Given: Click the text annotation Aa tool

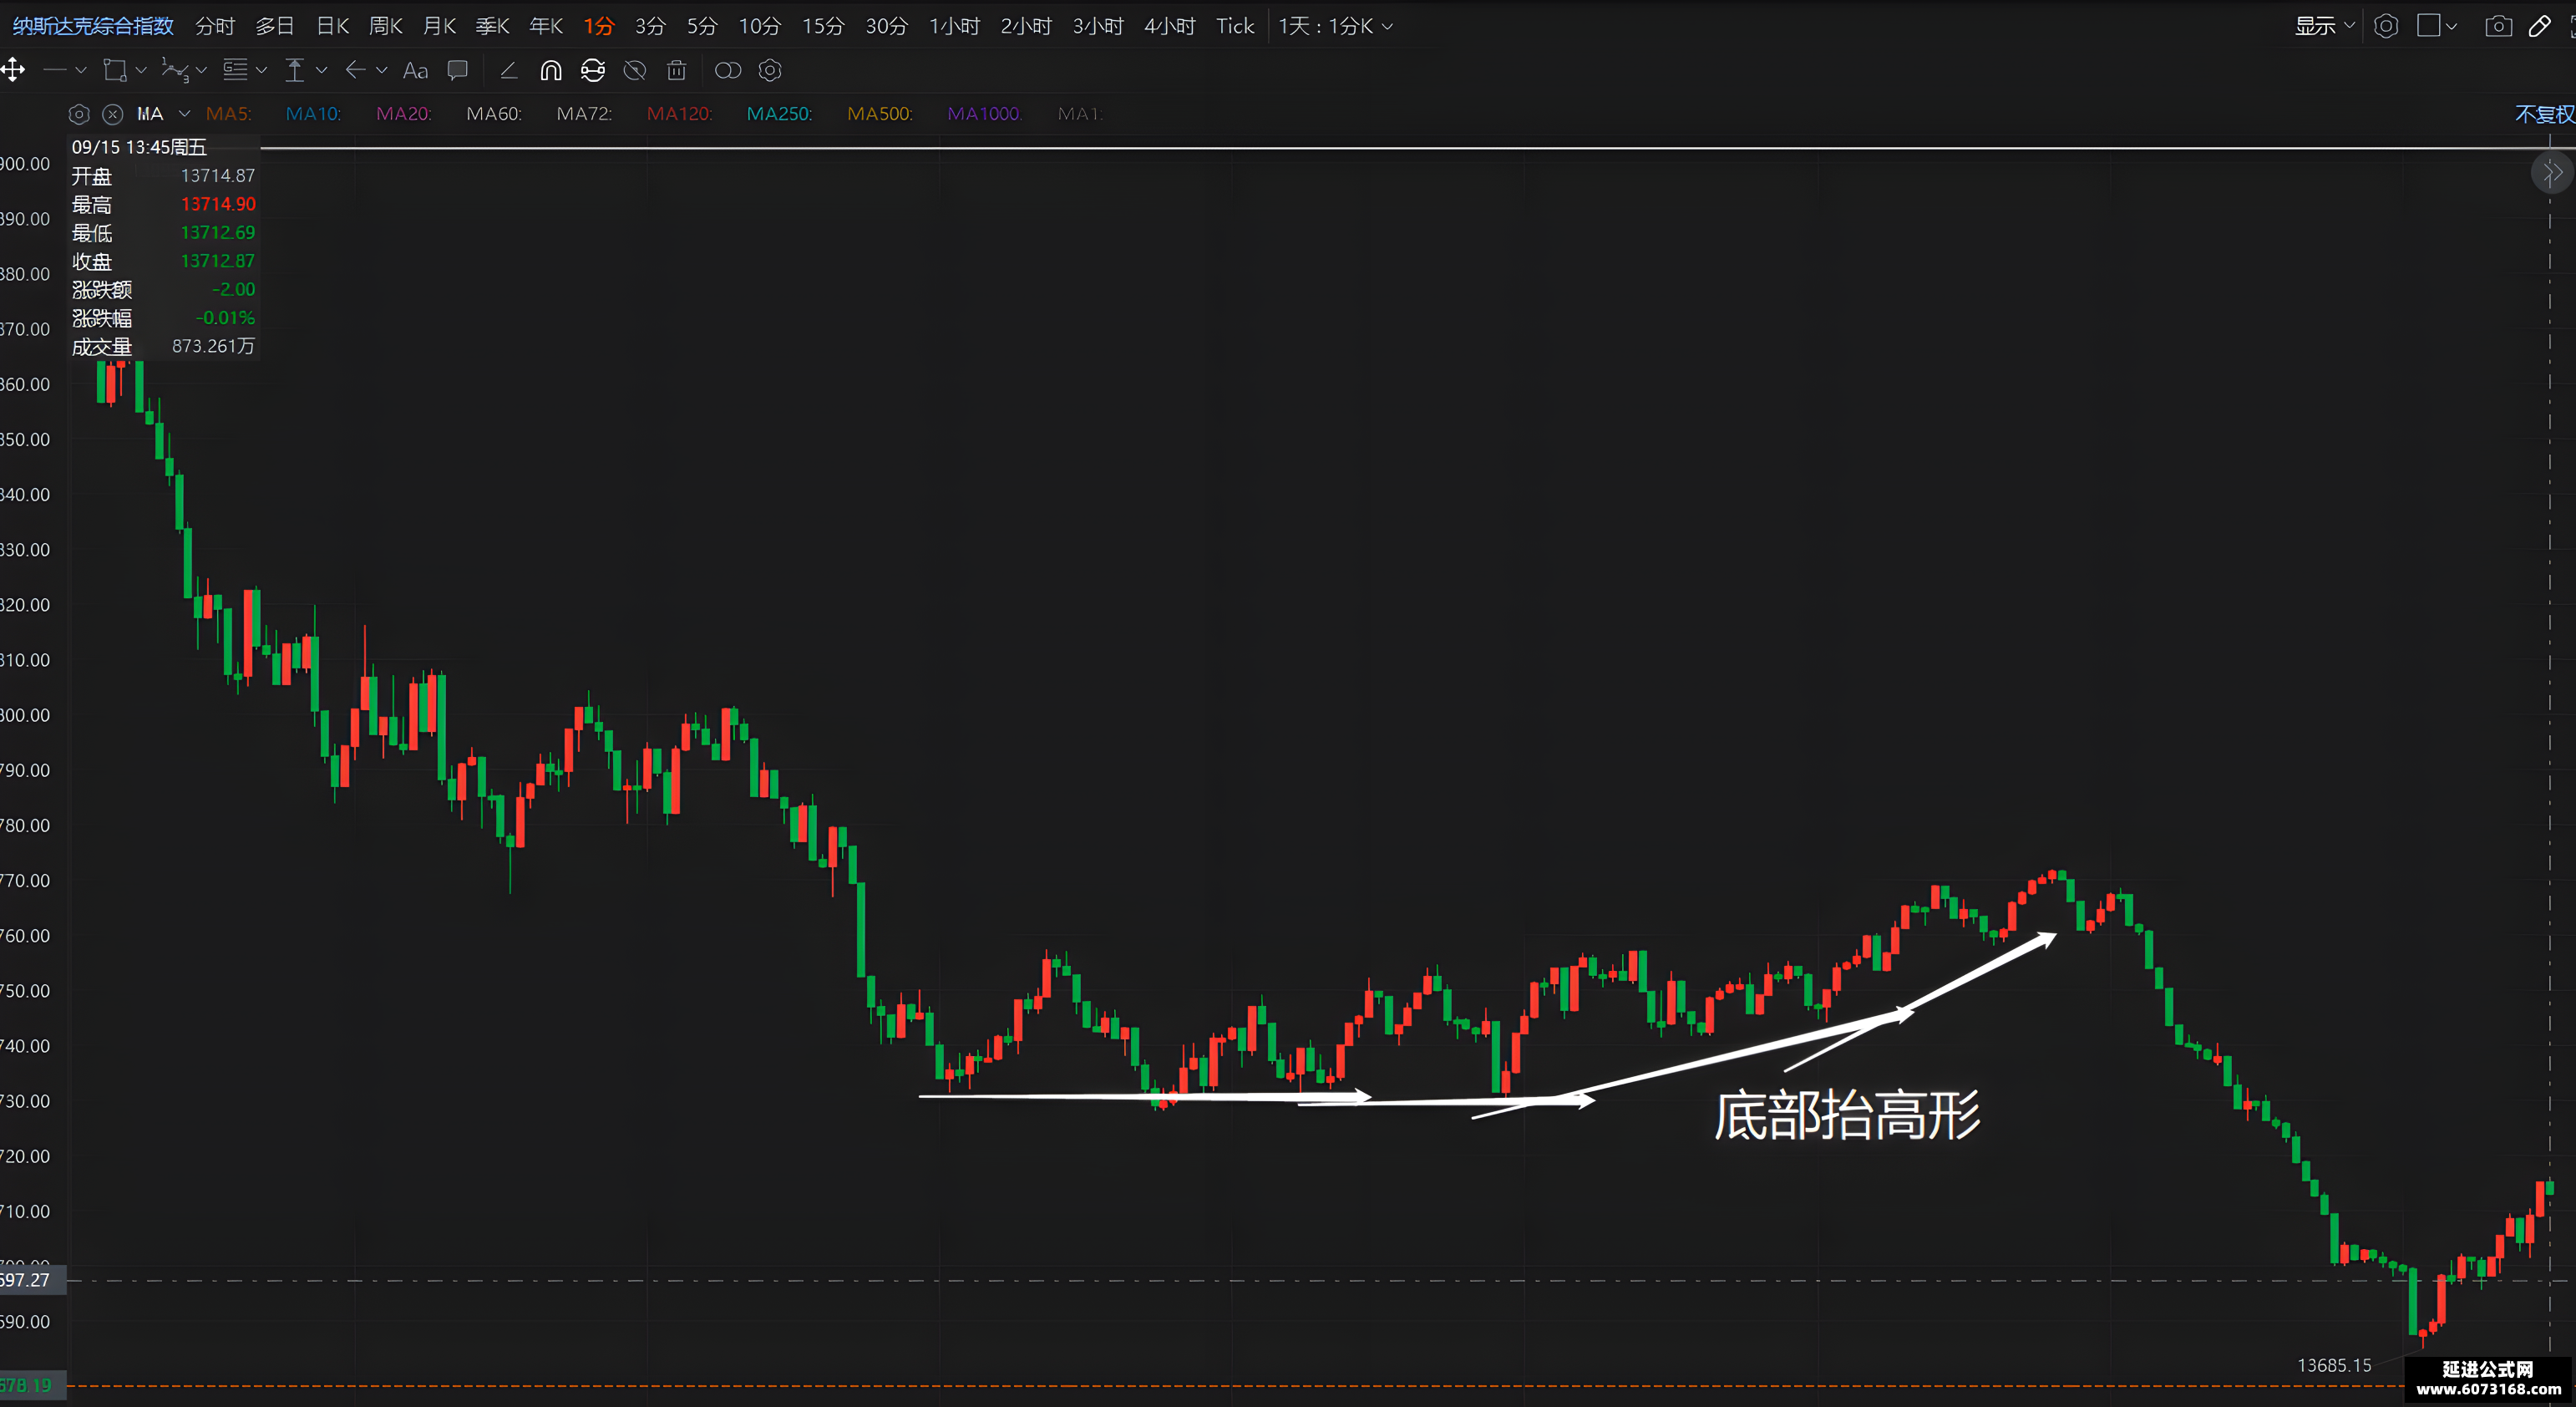Looking at the screenshot, I should [x=415, y=70].
